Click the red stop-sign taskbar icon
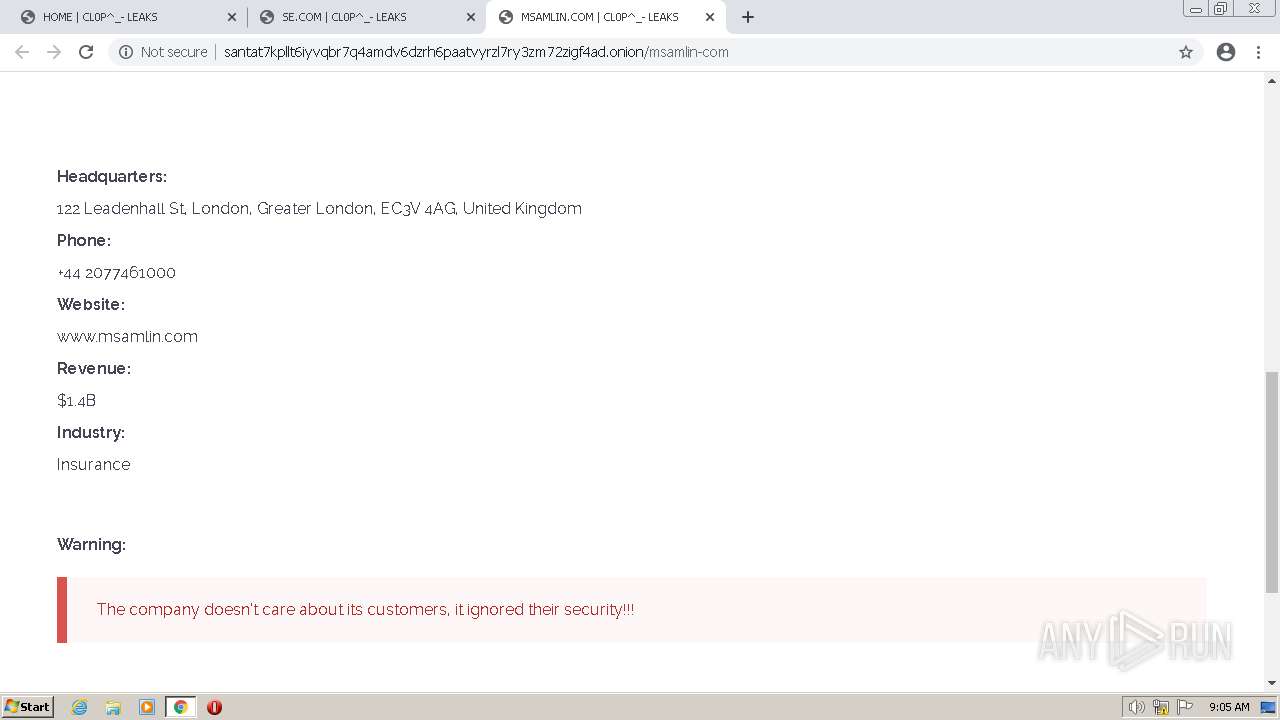This screenshot has width=1280, height=720. [x=214, y=707]
